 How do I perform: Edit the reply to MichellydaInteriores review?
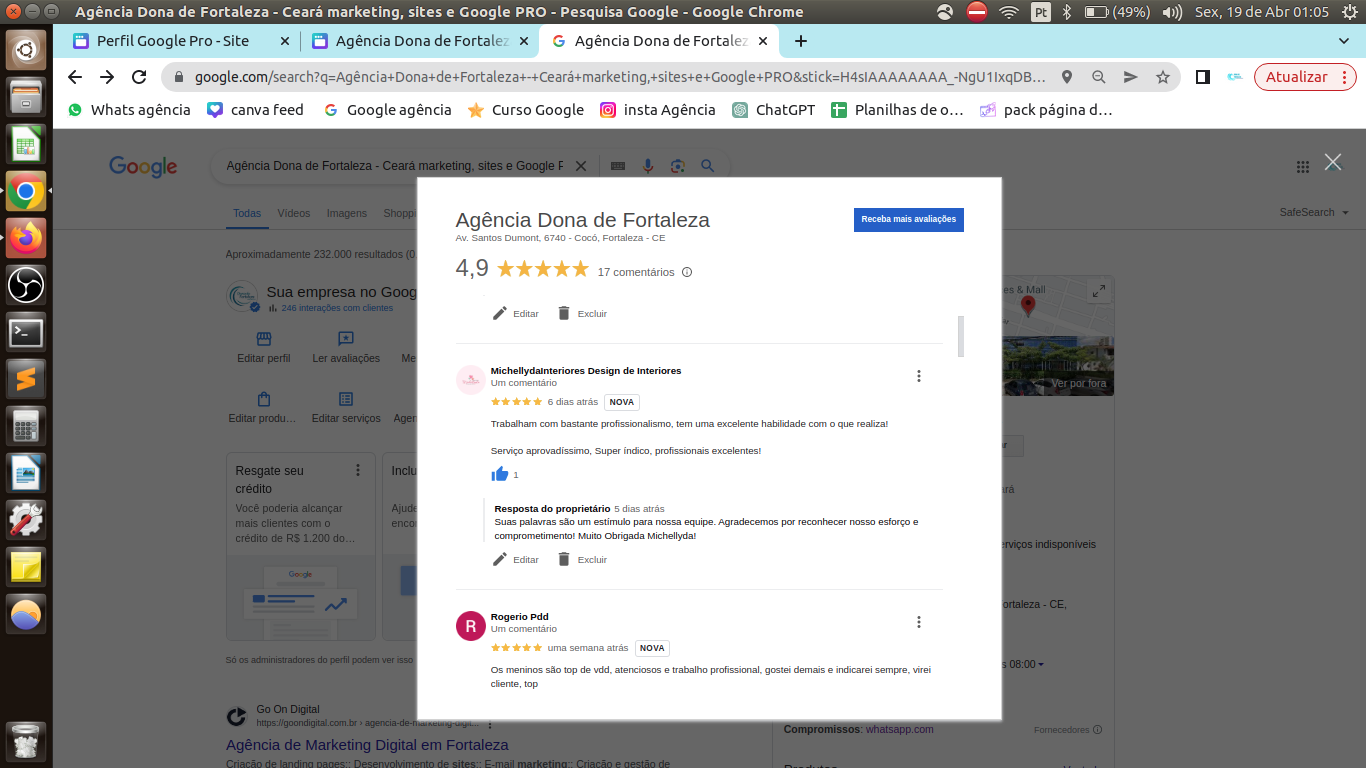(x=516, y=560)
